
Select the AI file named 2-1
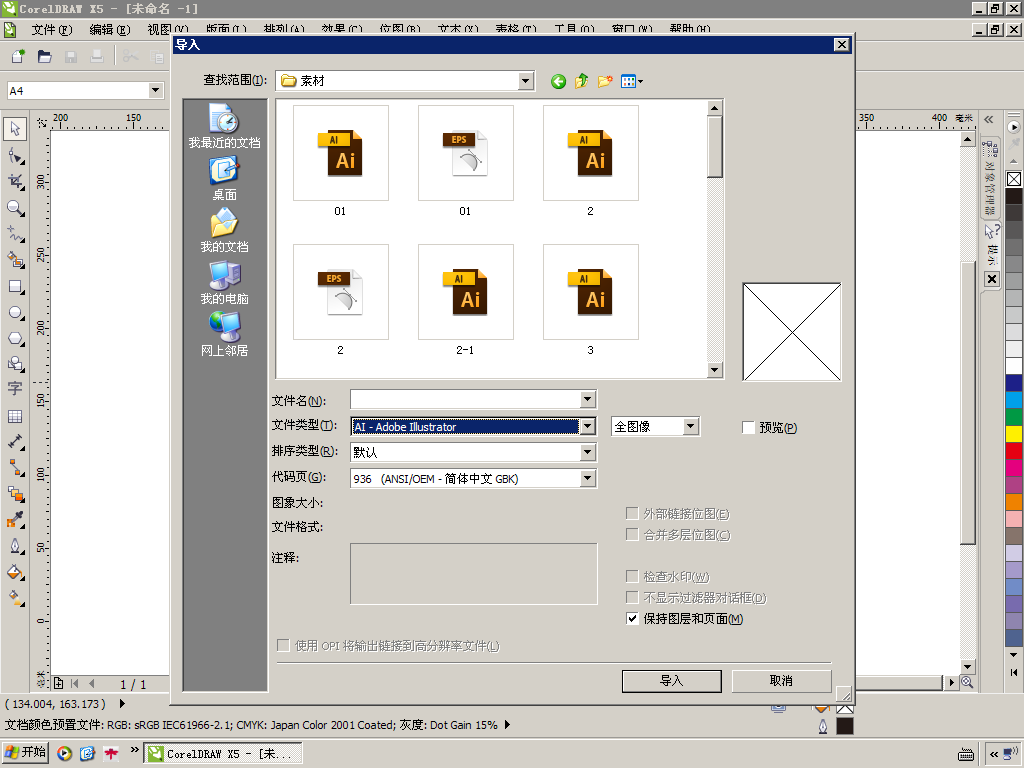point(466,300)
